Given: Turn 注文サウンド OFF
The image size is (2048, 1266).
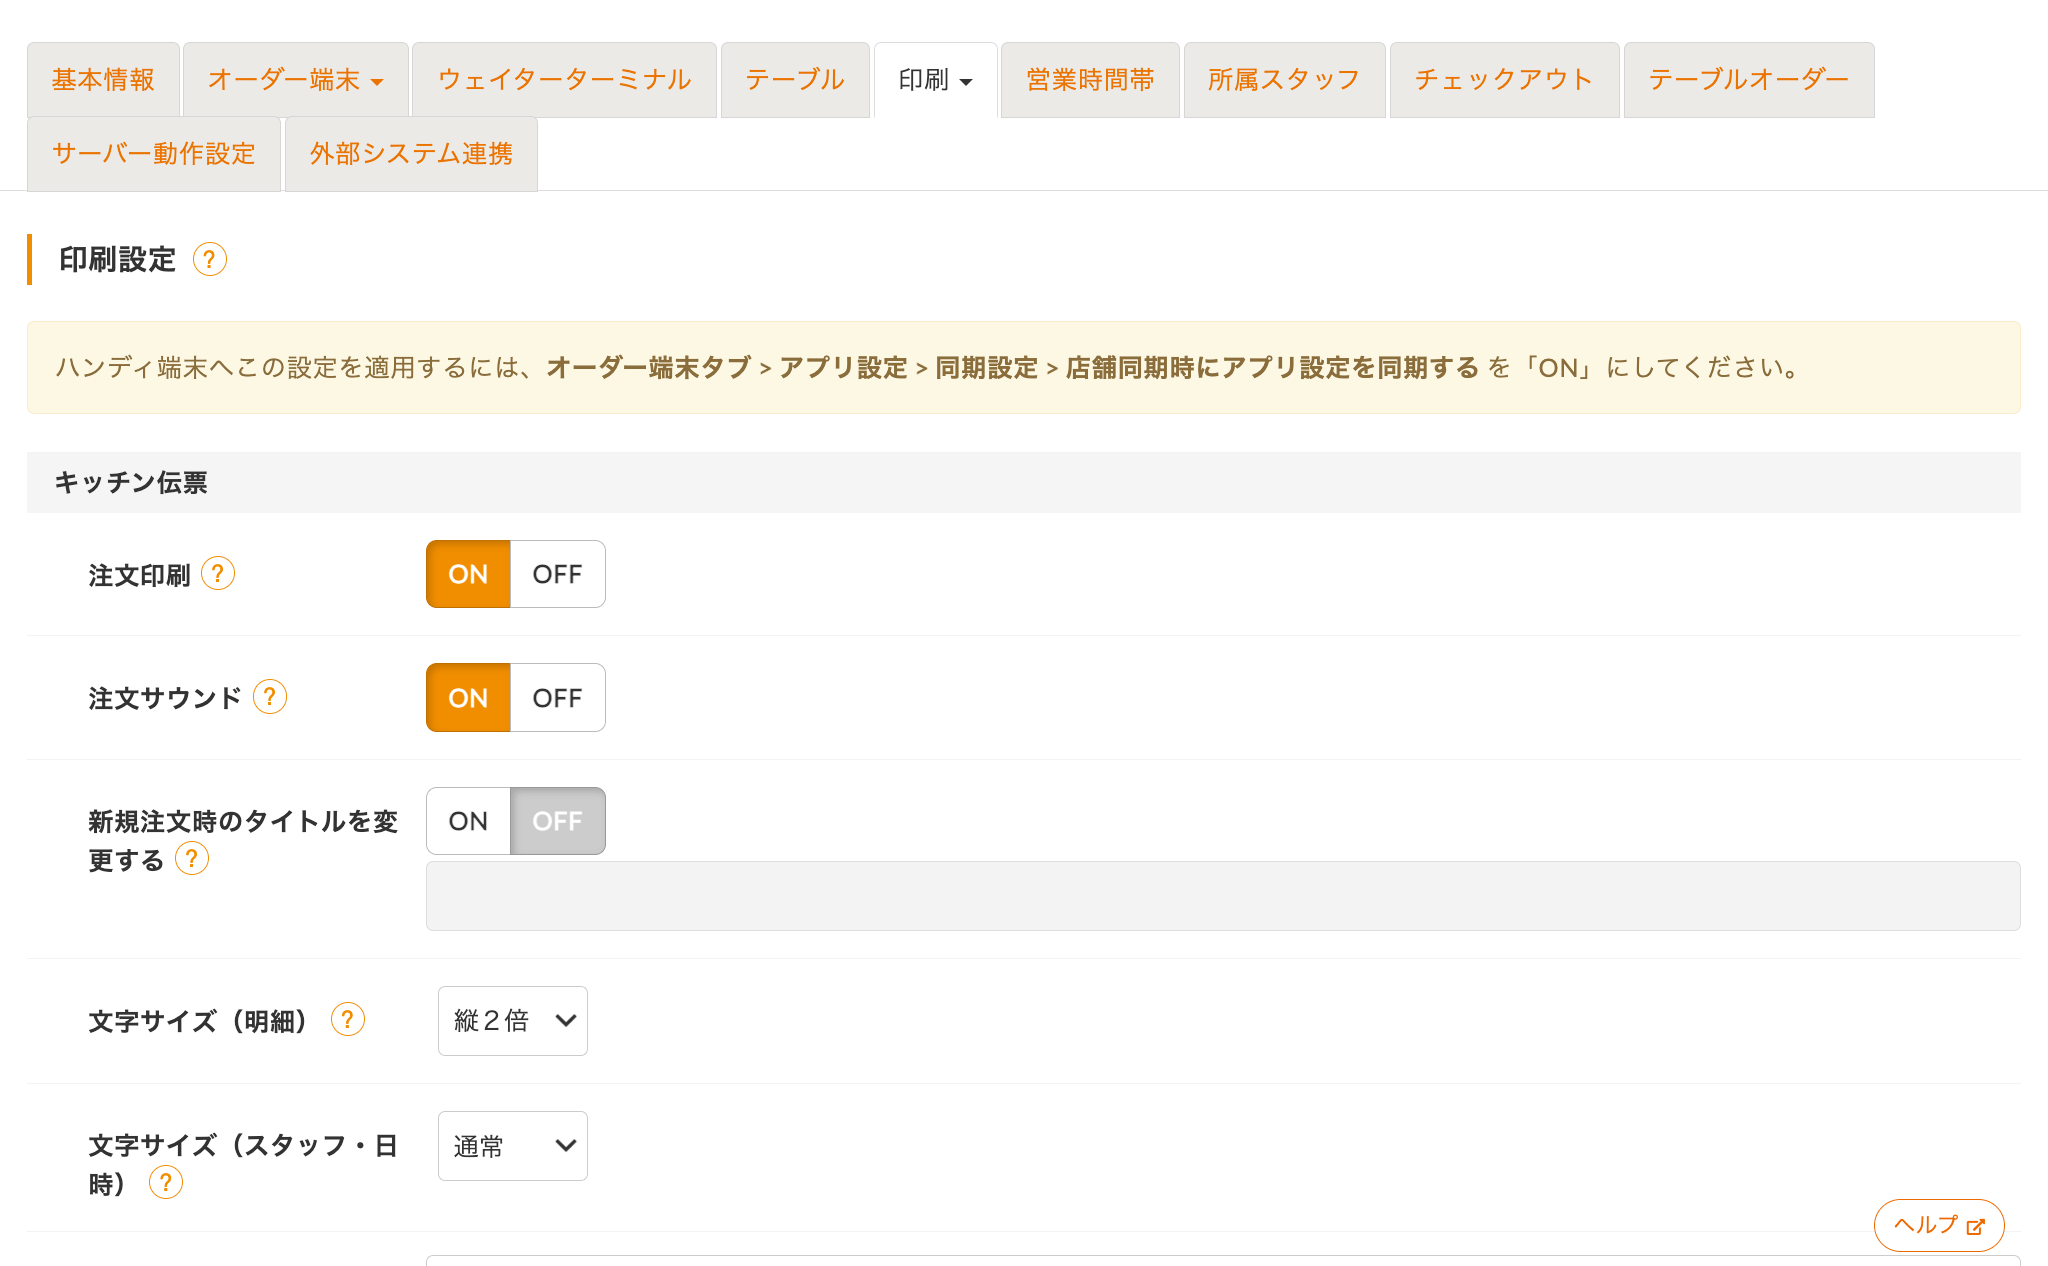Looking at the screenshot, I should tap(557, 698).
